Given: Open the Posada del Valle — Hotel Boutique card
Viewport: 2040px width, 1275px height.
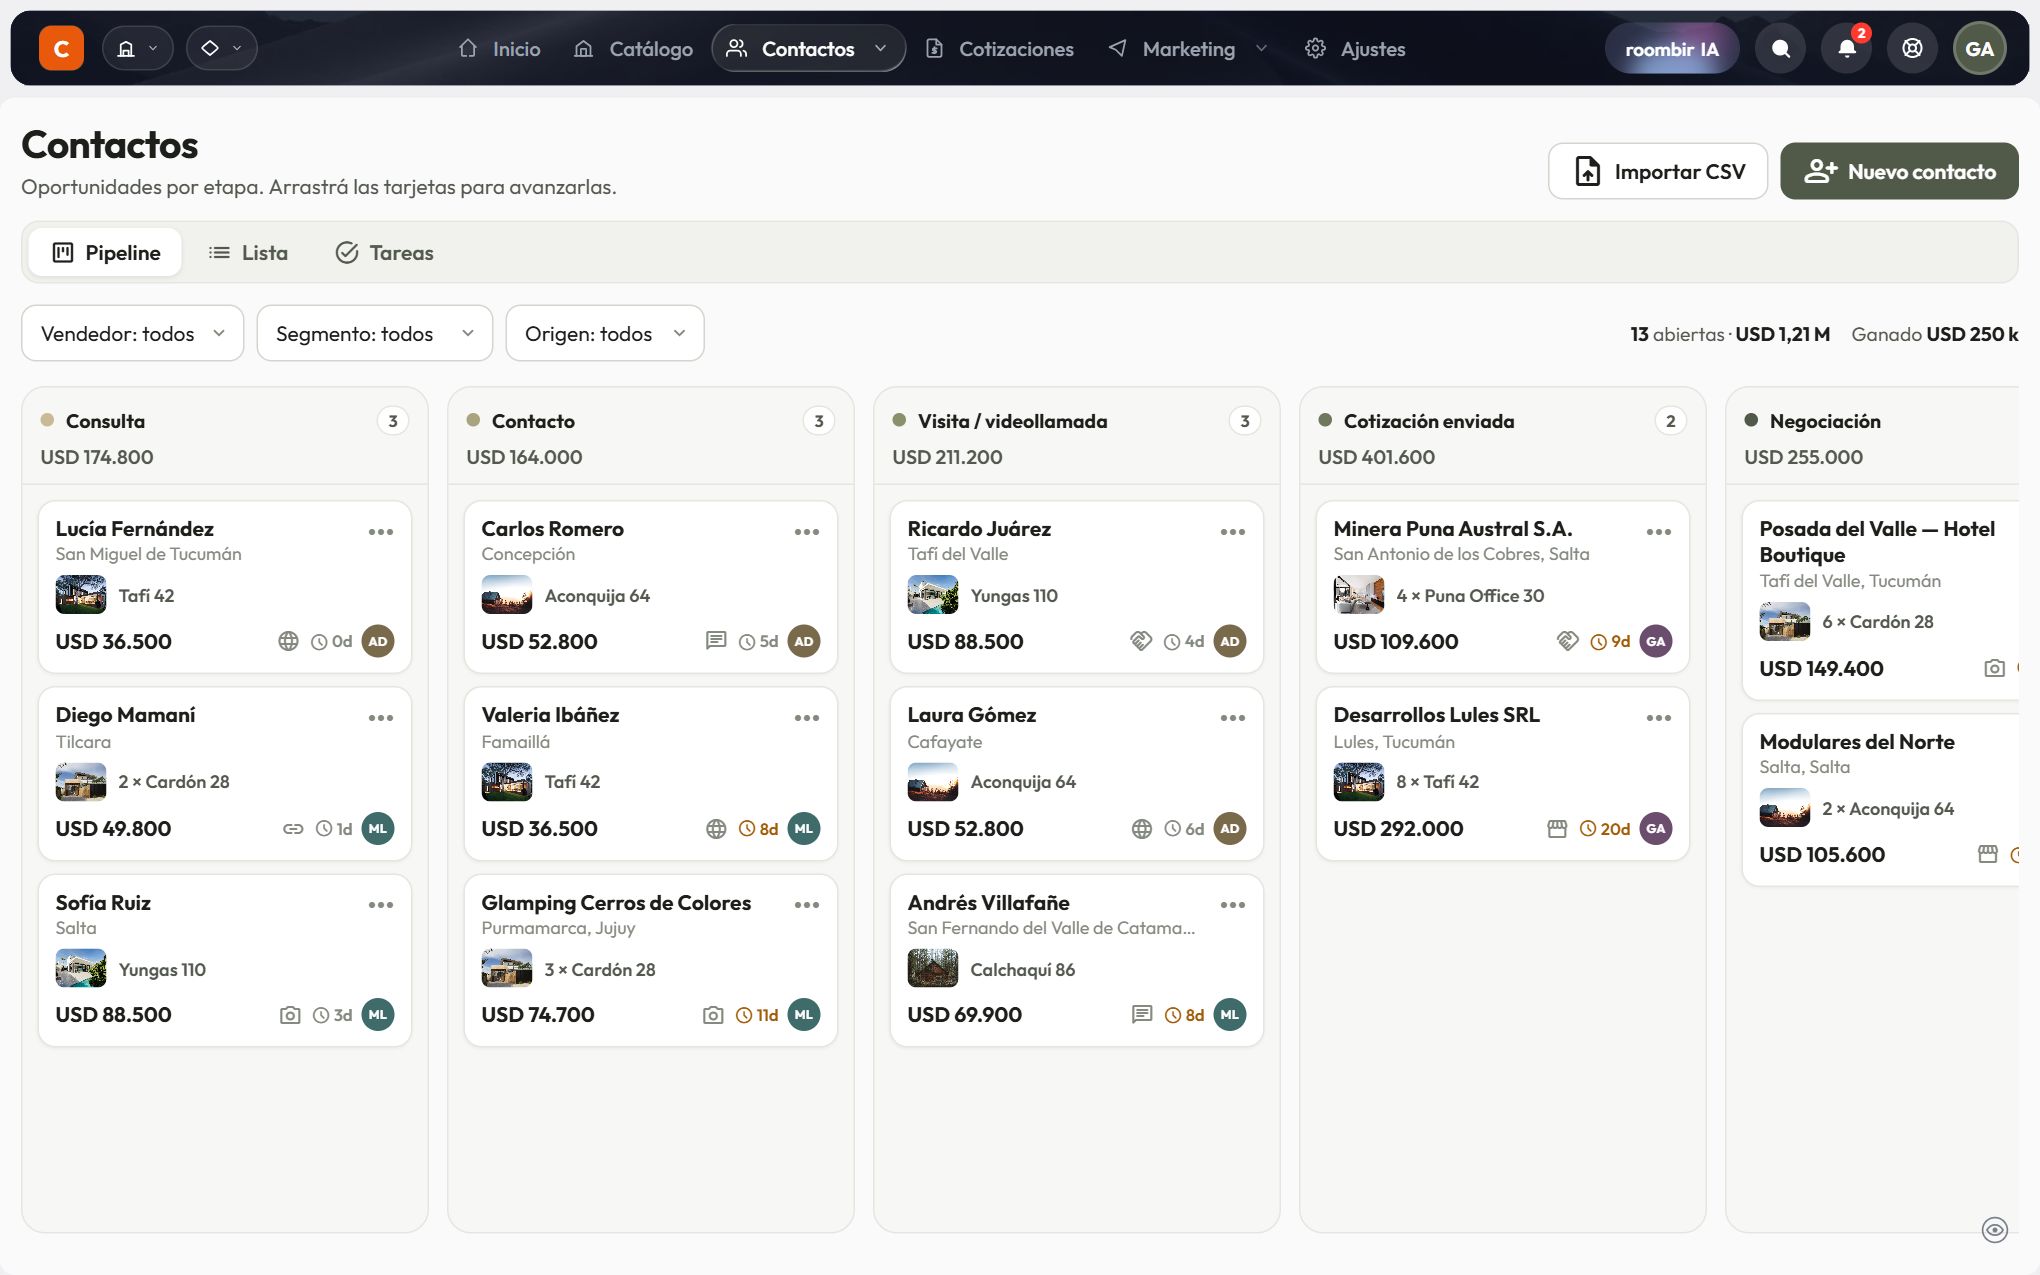Looking at the screenshot, I should pos(1880,599).
